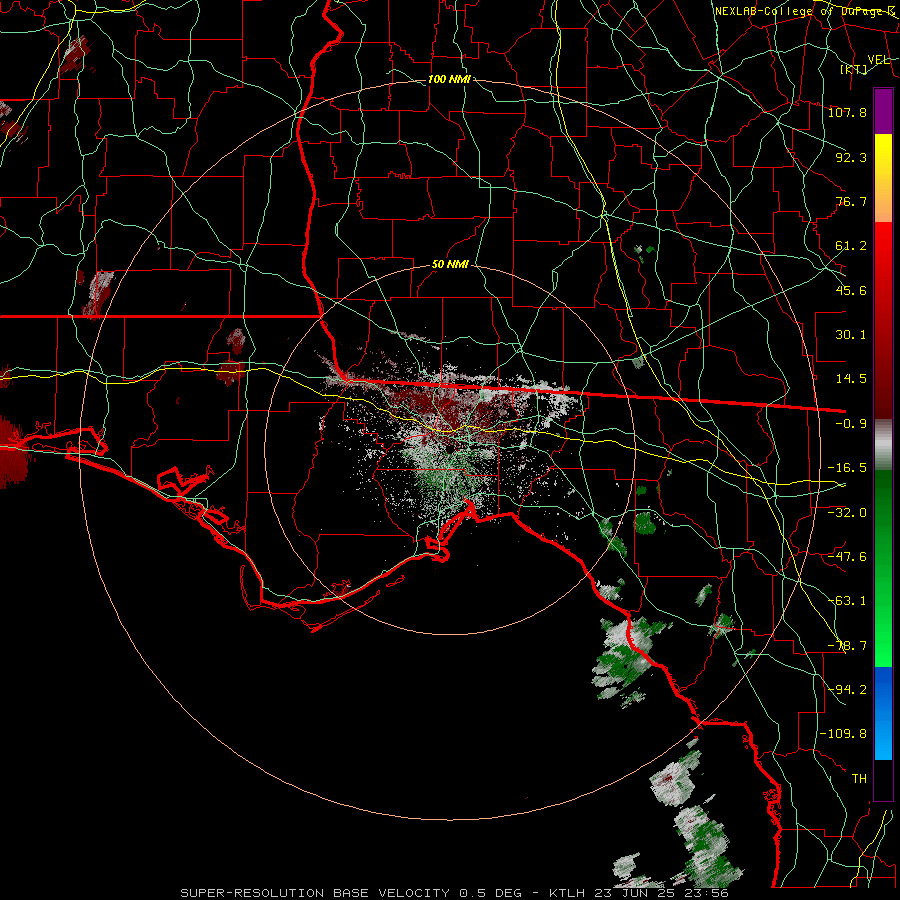
Task: Click the 45.6 velocity scale value
Action: click(x=851, y=290)
